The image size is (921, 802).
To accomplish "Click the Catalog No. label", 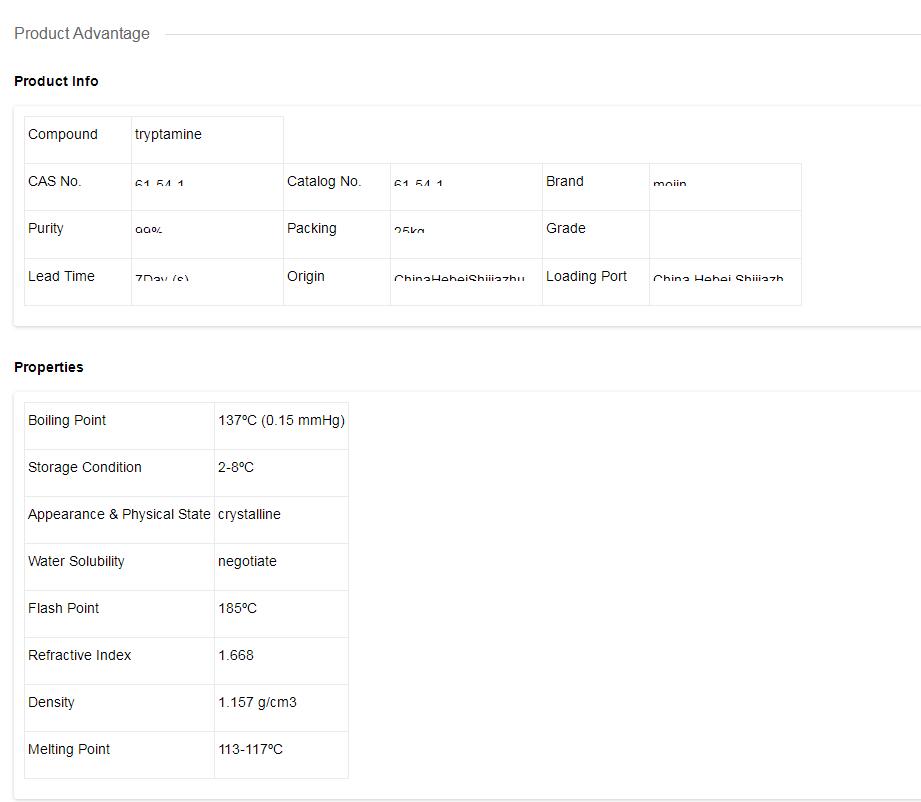I will point(324,181).
